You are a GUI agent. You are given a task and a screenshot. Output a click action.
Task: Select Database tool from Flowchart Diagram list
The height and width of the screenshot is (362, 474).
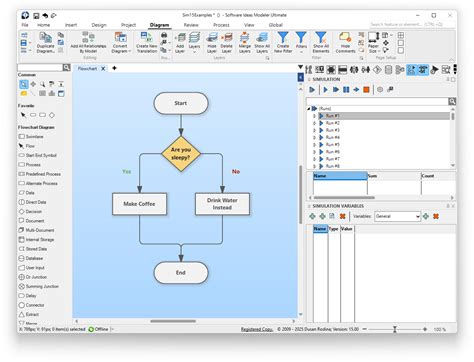pos(31,258)
